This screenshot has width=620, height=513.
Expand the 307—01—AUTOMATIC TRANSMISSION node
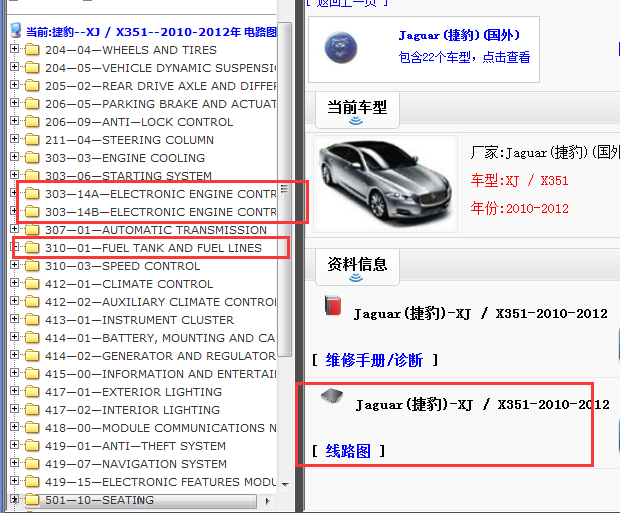[14, 229]
